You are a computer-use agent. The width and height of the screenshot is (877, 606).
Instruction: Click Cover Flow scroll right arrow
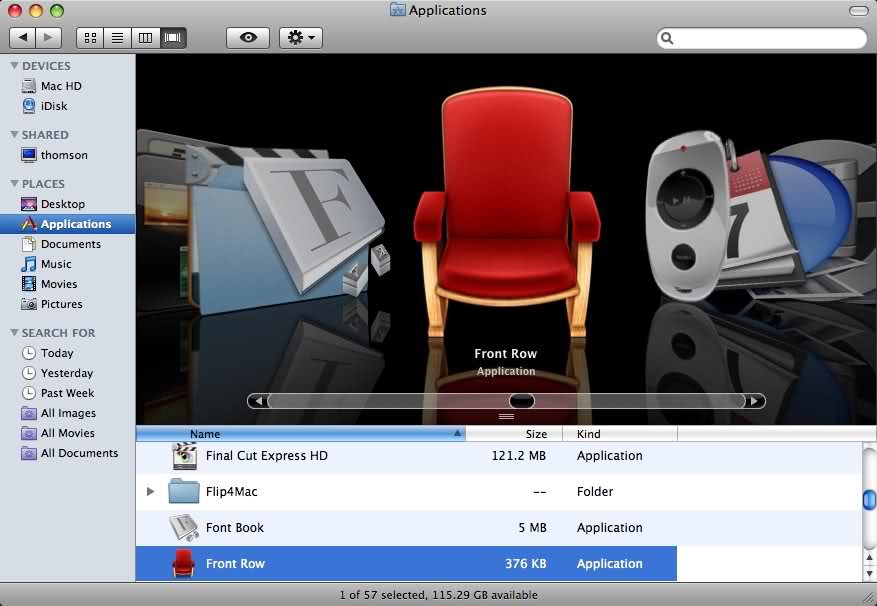[x=755, y=401]
